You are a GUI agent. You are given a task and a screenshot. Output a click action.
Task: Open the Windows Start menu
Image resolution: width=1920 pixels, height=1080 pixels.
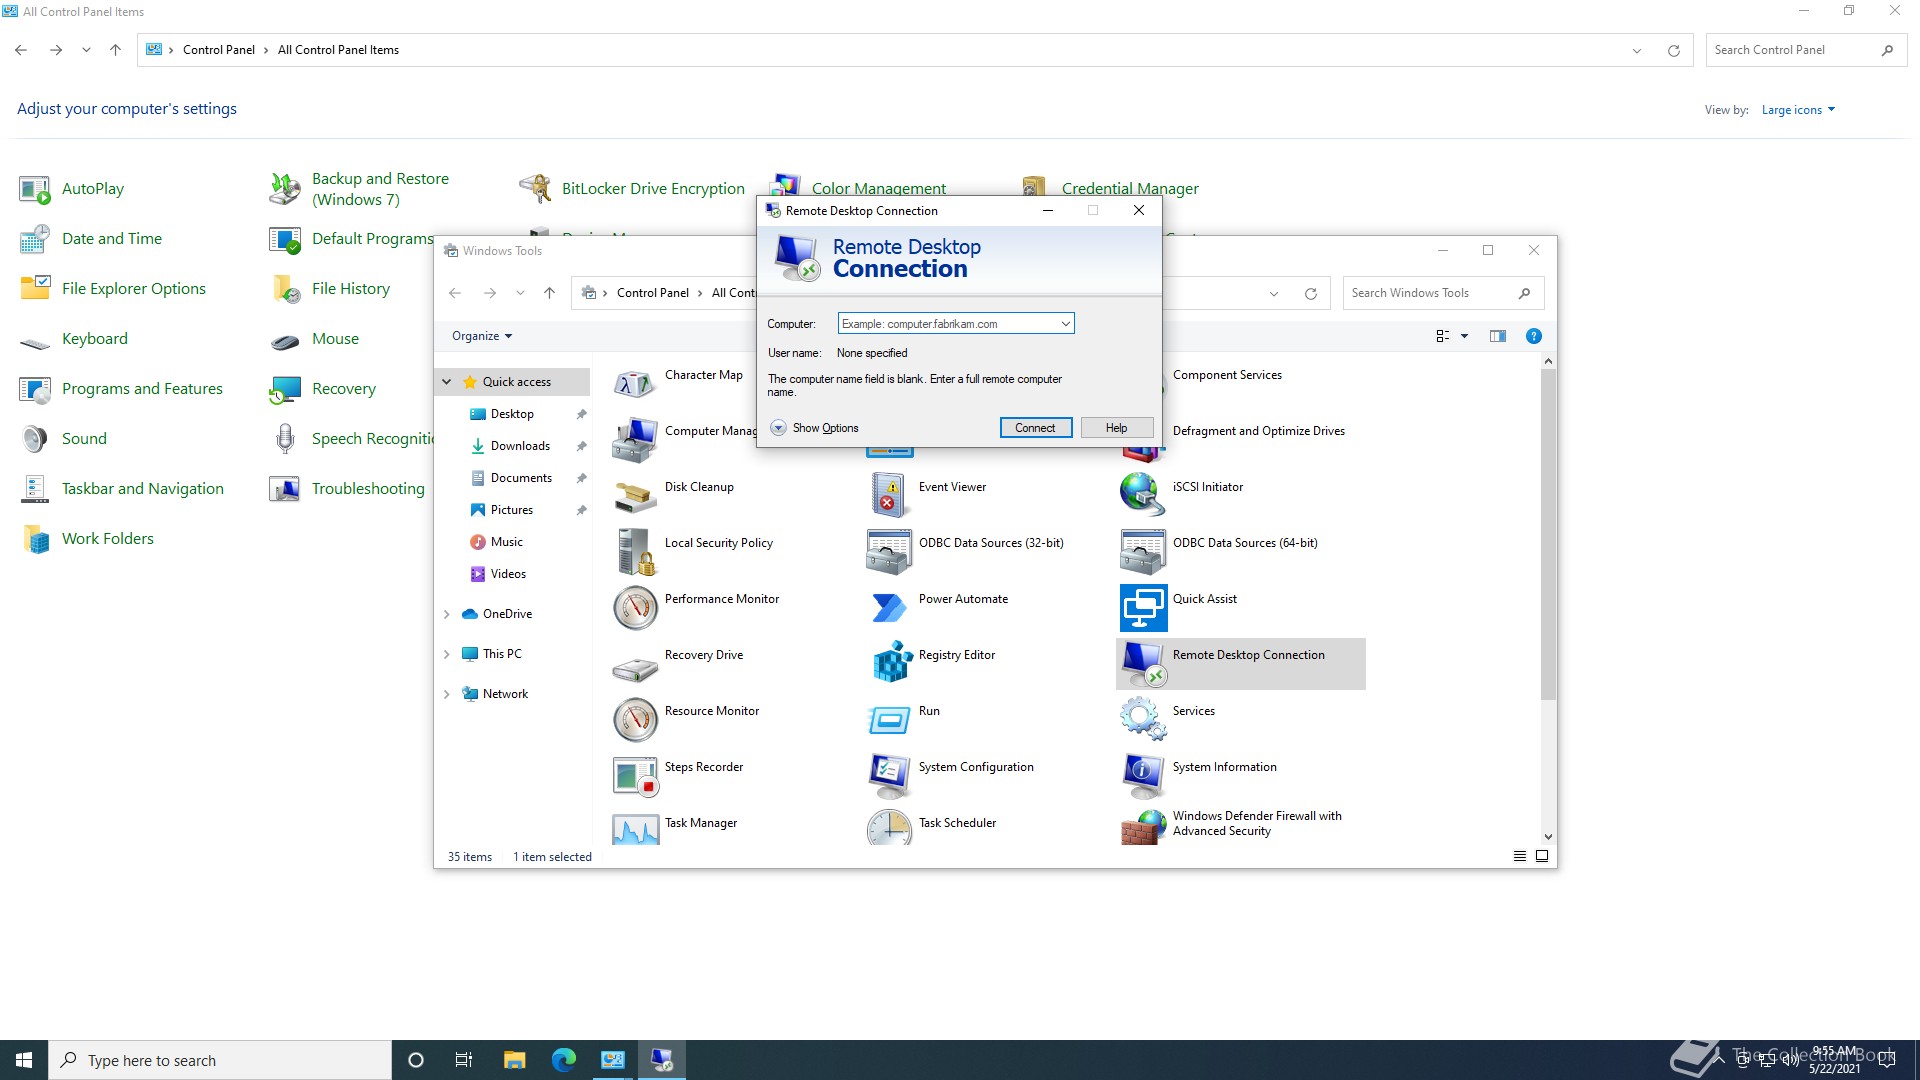pos(24,1060)
